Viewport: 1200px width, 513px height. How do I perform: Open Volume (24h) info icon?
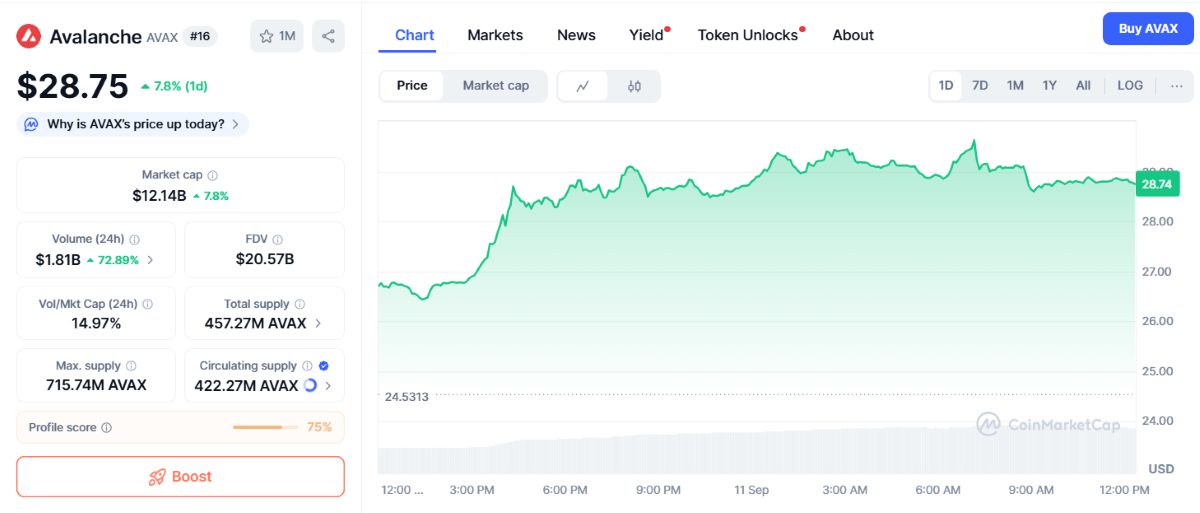[x=134, y=240]
